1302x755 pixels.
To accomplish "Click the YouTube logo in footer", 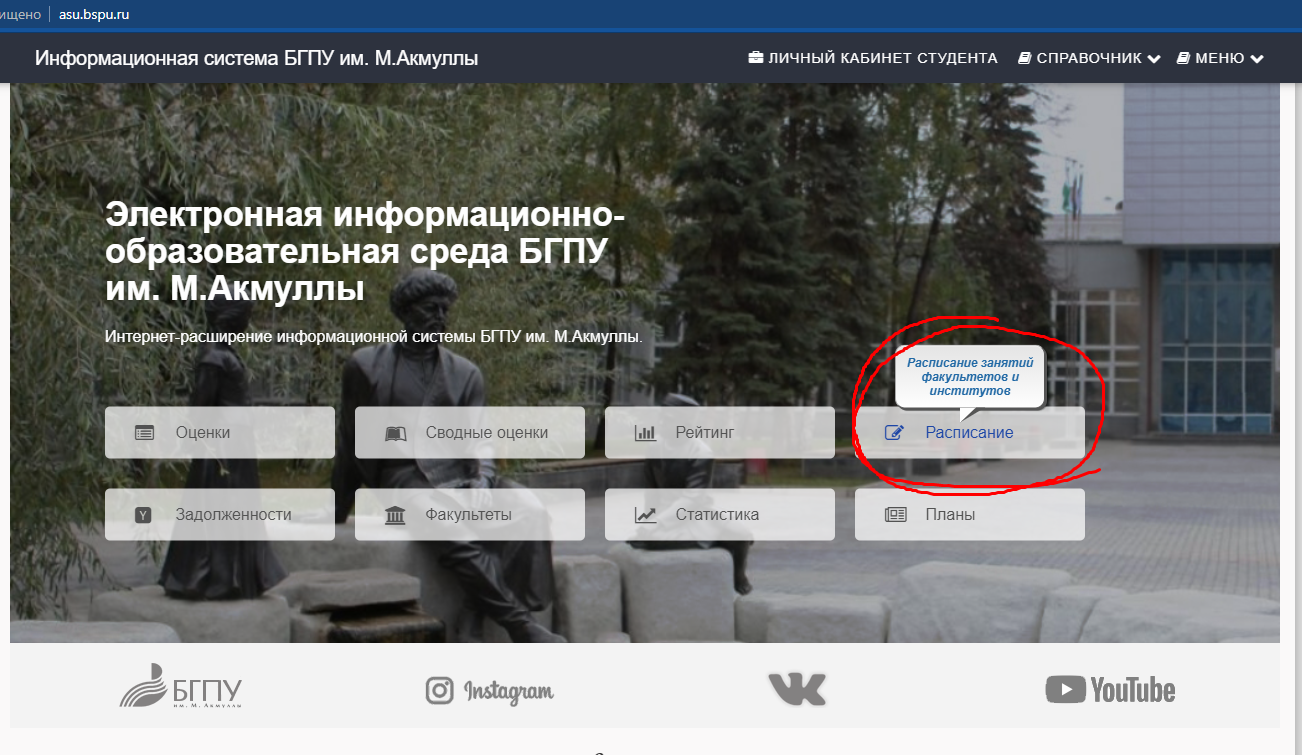I will tap(1110, 689).
